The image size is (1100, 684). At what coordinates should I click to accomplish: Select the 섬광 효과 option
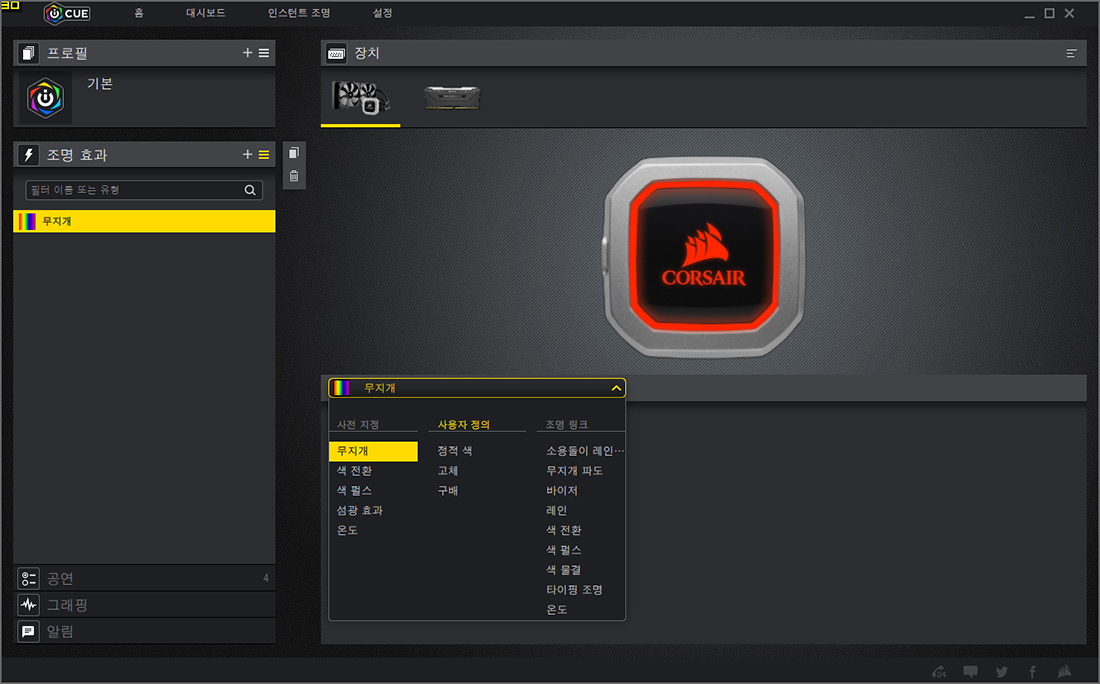pyautogui.click(x=359, y=510)
